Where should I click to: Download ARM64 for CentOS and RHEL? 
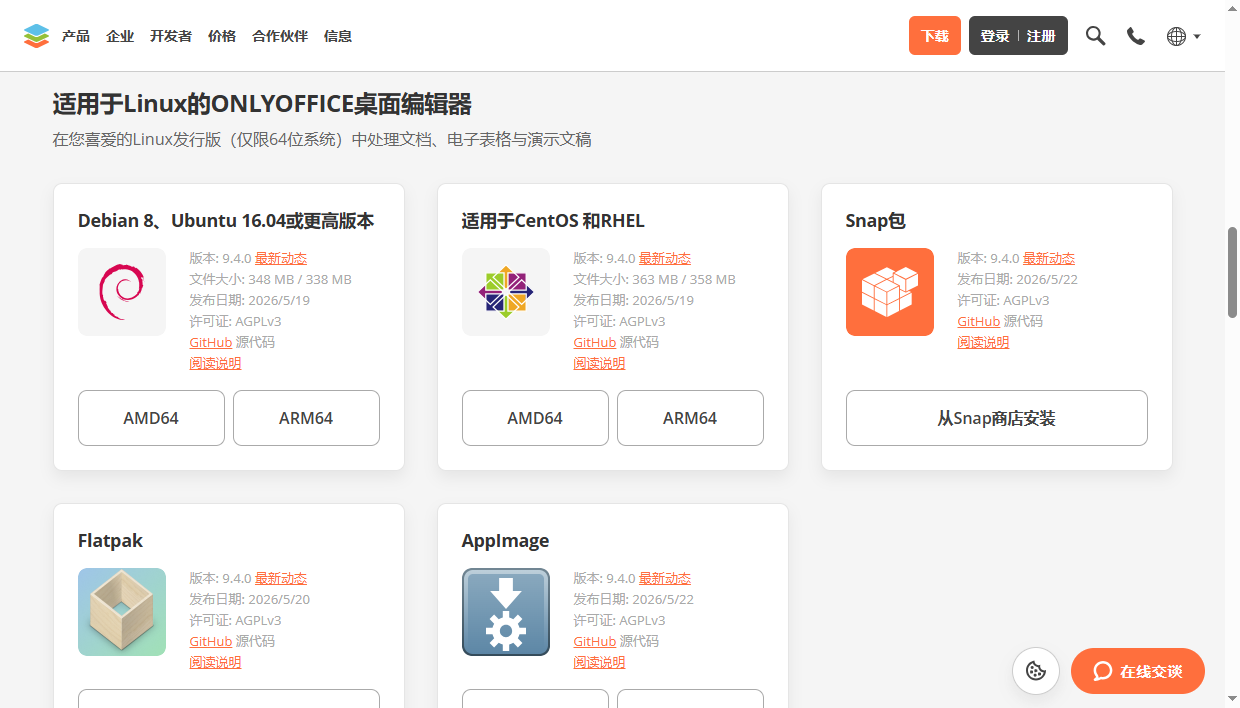690,418
